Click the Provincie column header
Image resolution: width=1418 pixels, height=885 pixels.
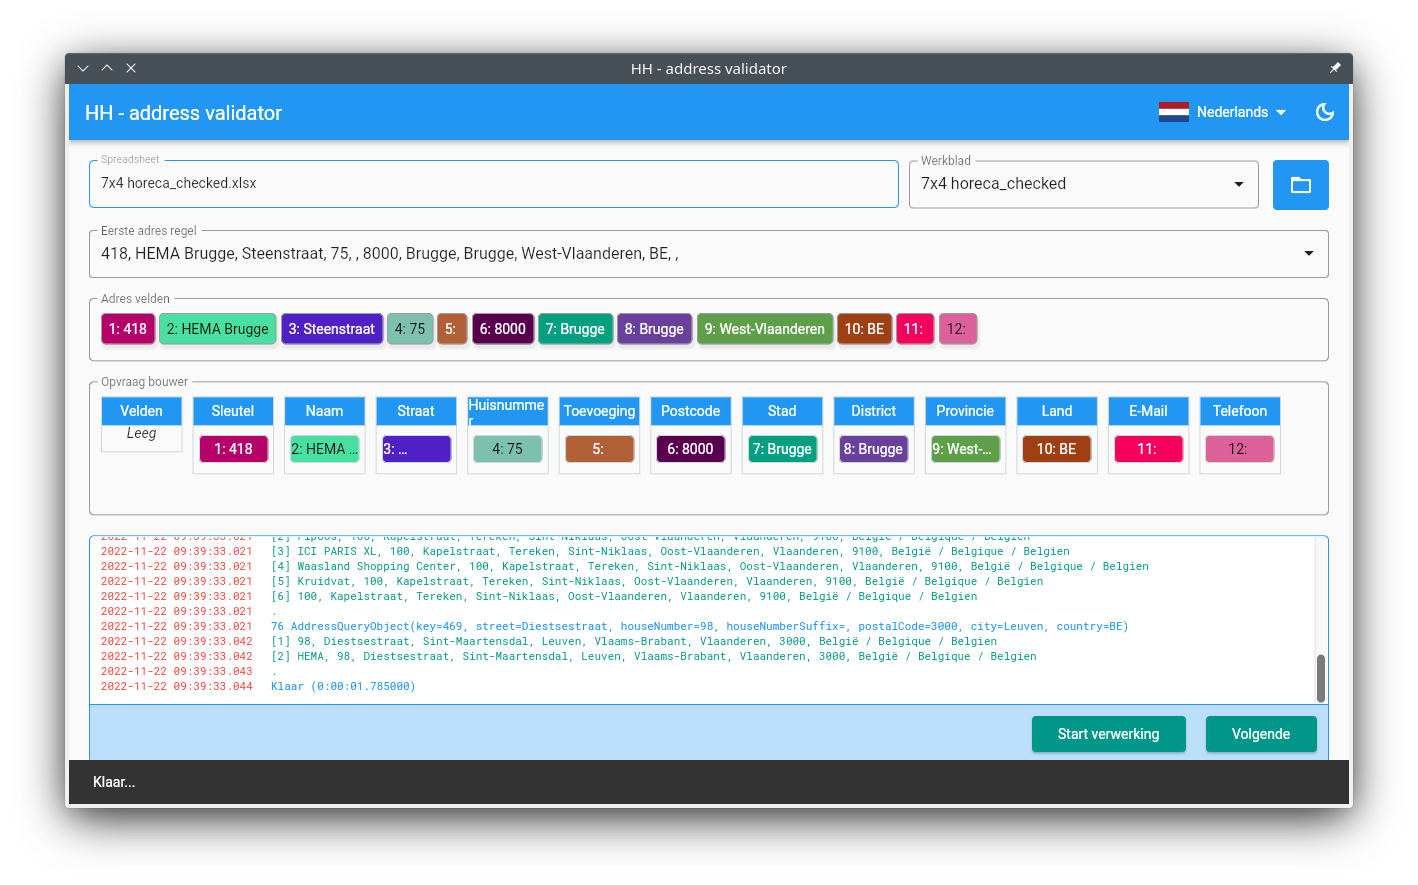coord(964,411)
